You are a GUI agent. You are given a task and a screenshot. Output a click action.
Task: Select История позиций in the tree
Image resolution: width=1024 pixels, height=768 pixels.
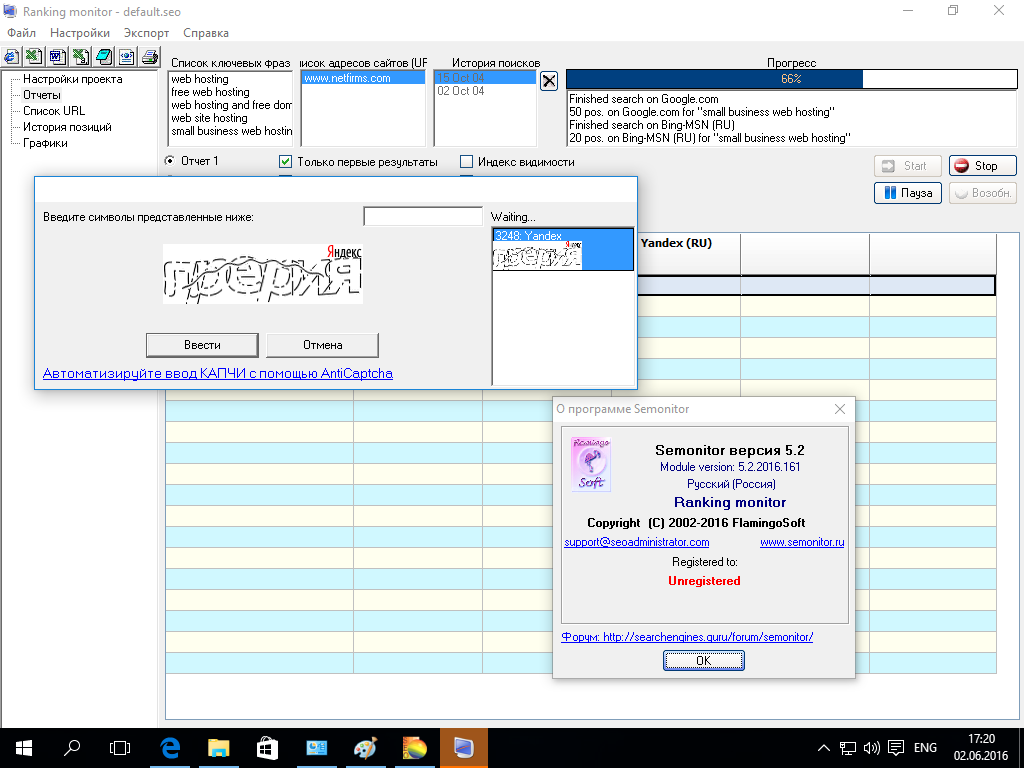click(x=67, y=127)
